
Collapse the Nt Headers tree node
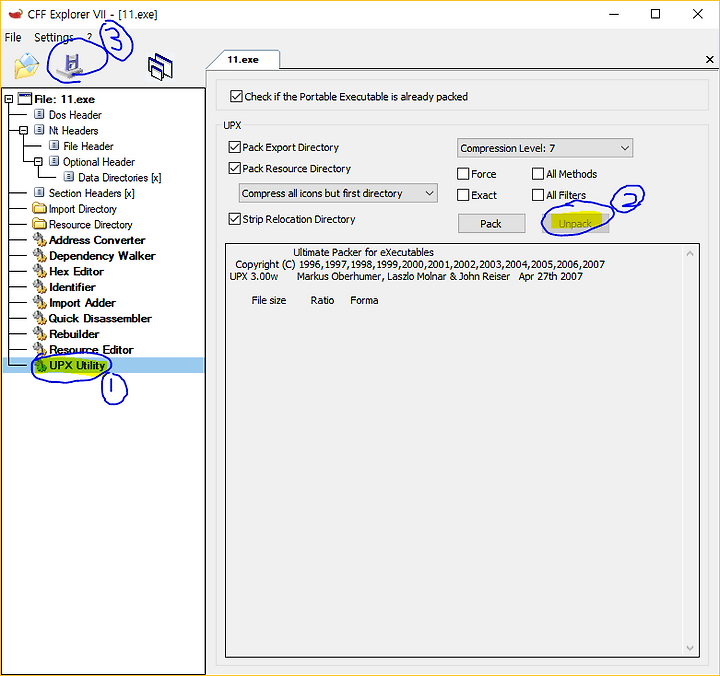23,130
